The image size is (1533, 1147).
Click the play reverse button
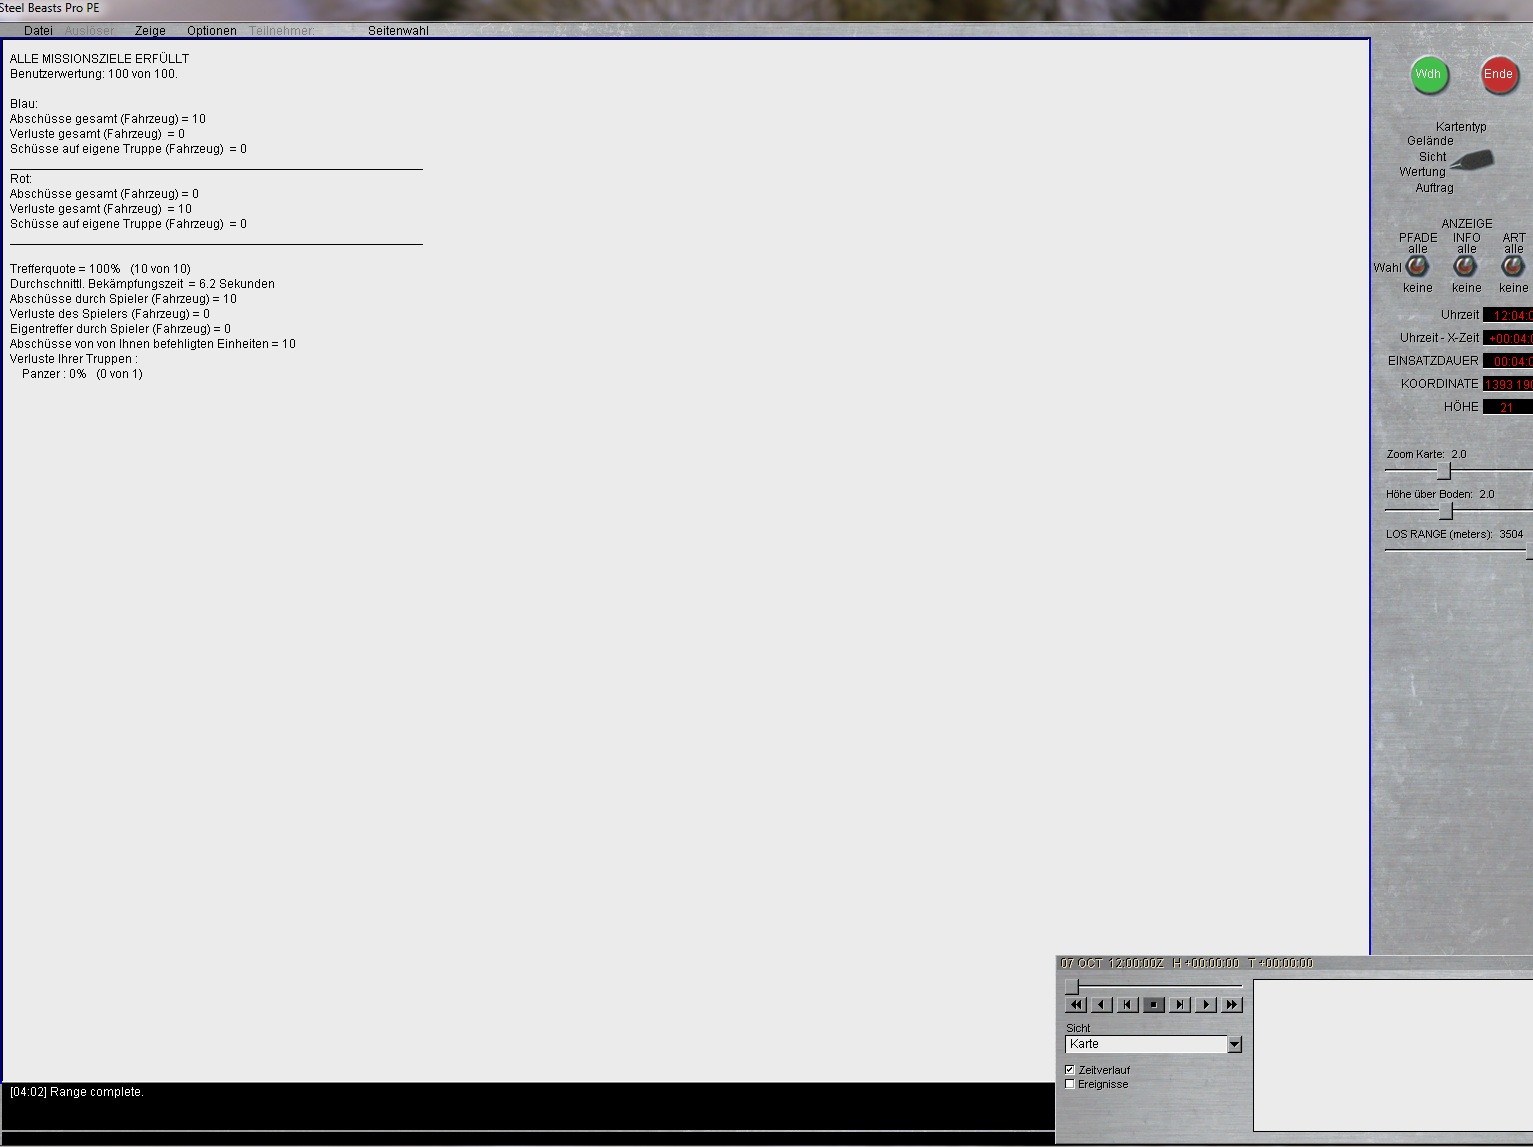tap(1102, 1005)
